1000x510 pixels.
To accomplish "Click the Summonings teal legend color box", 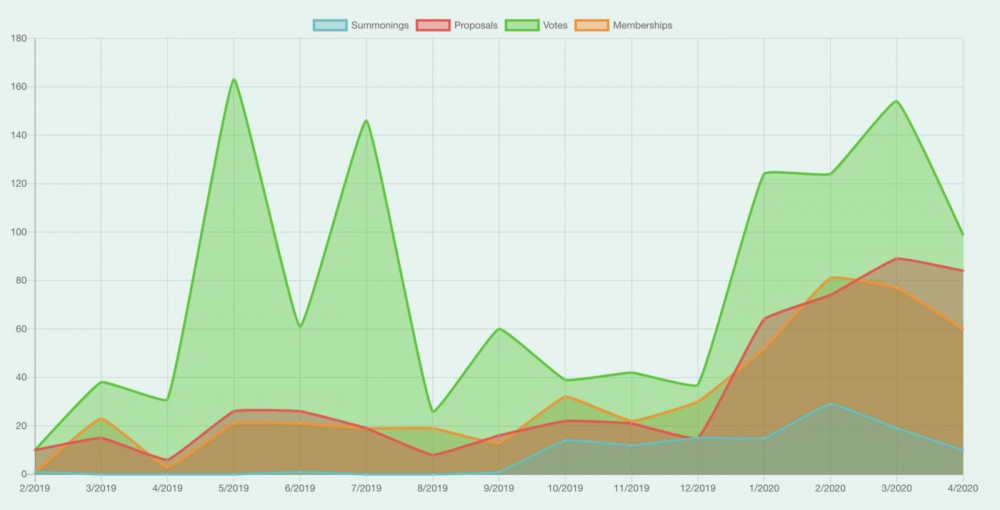I will click(x=330, y=25).
